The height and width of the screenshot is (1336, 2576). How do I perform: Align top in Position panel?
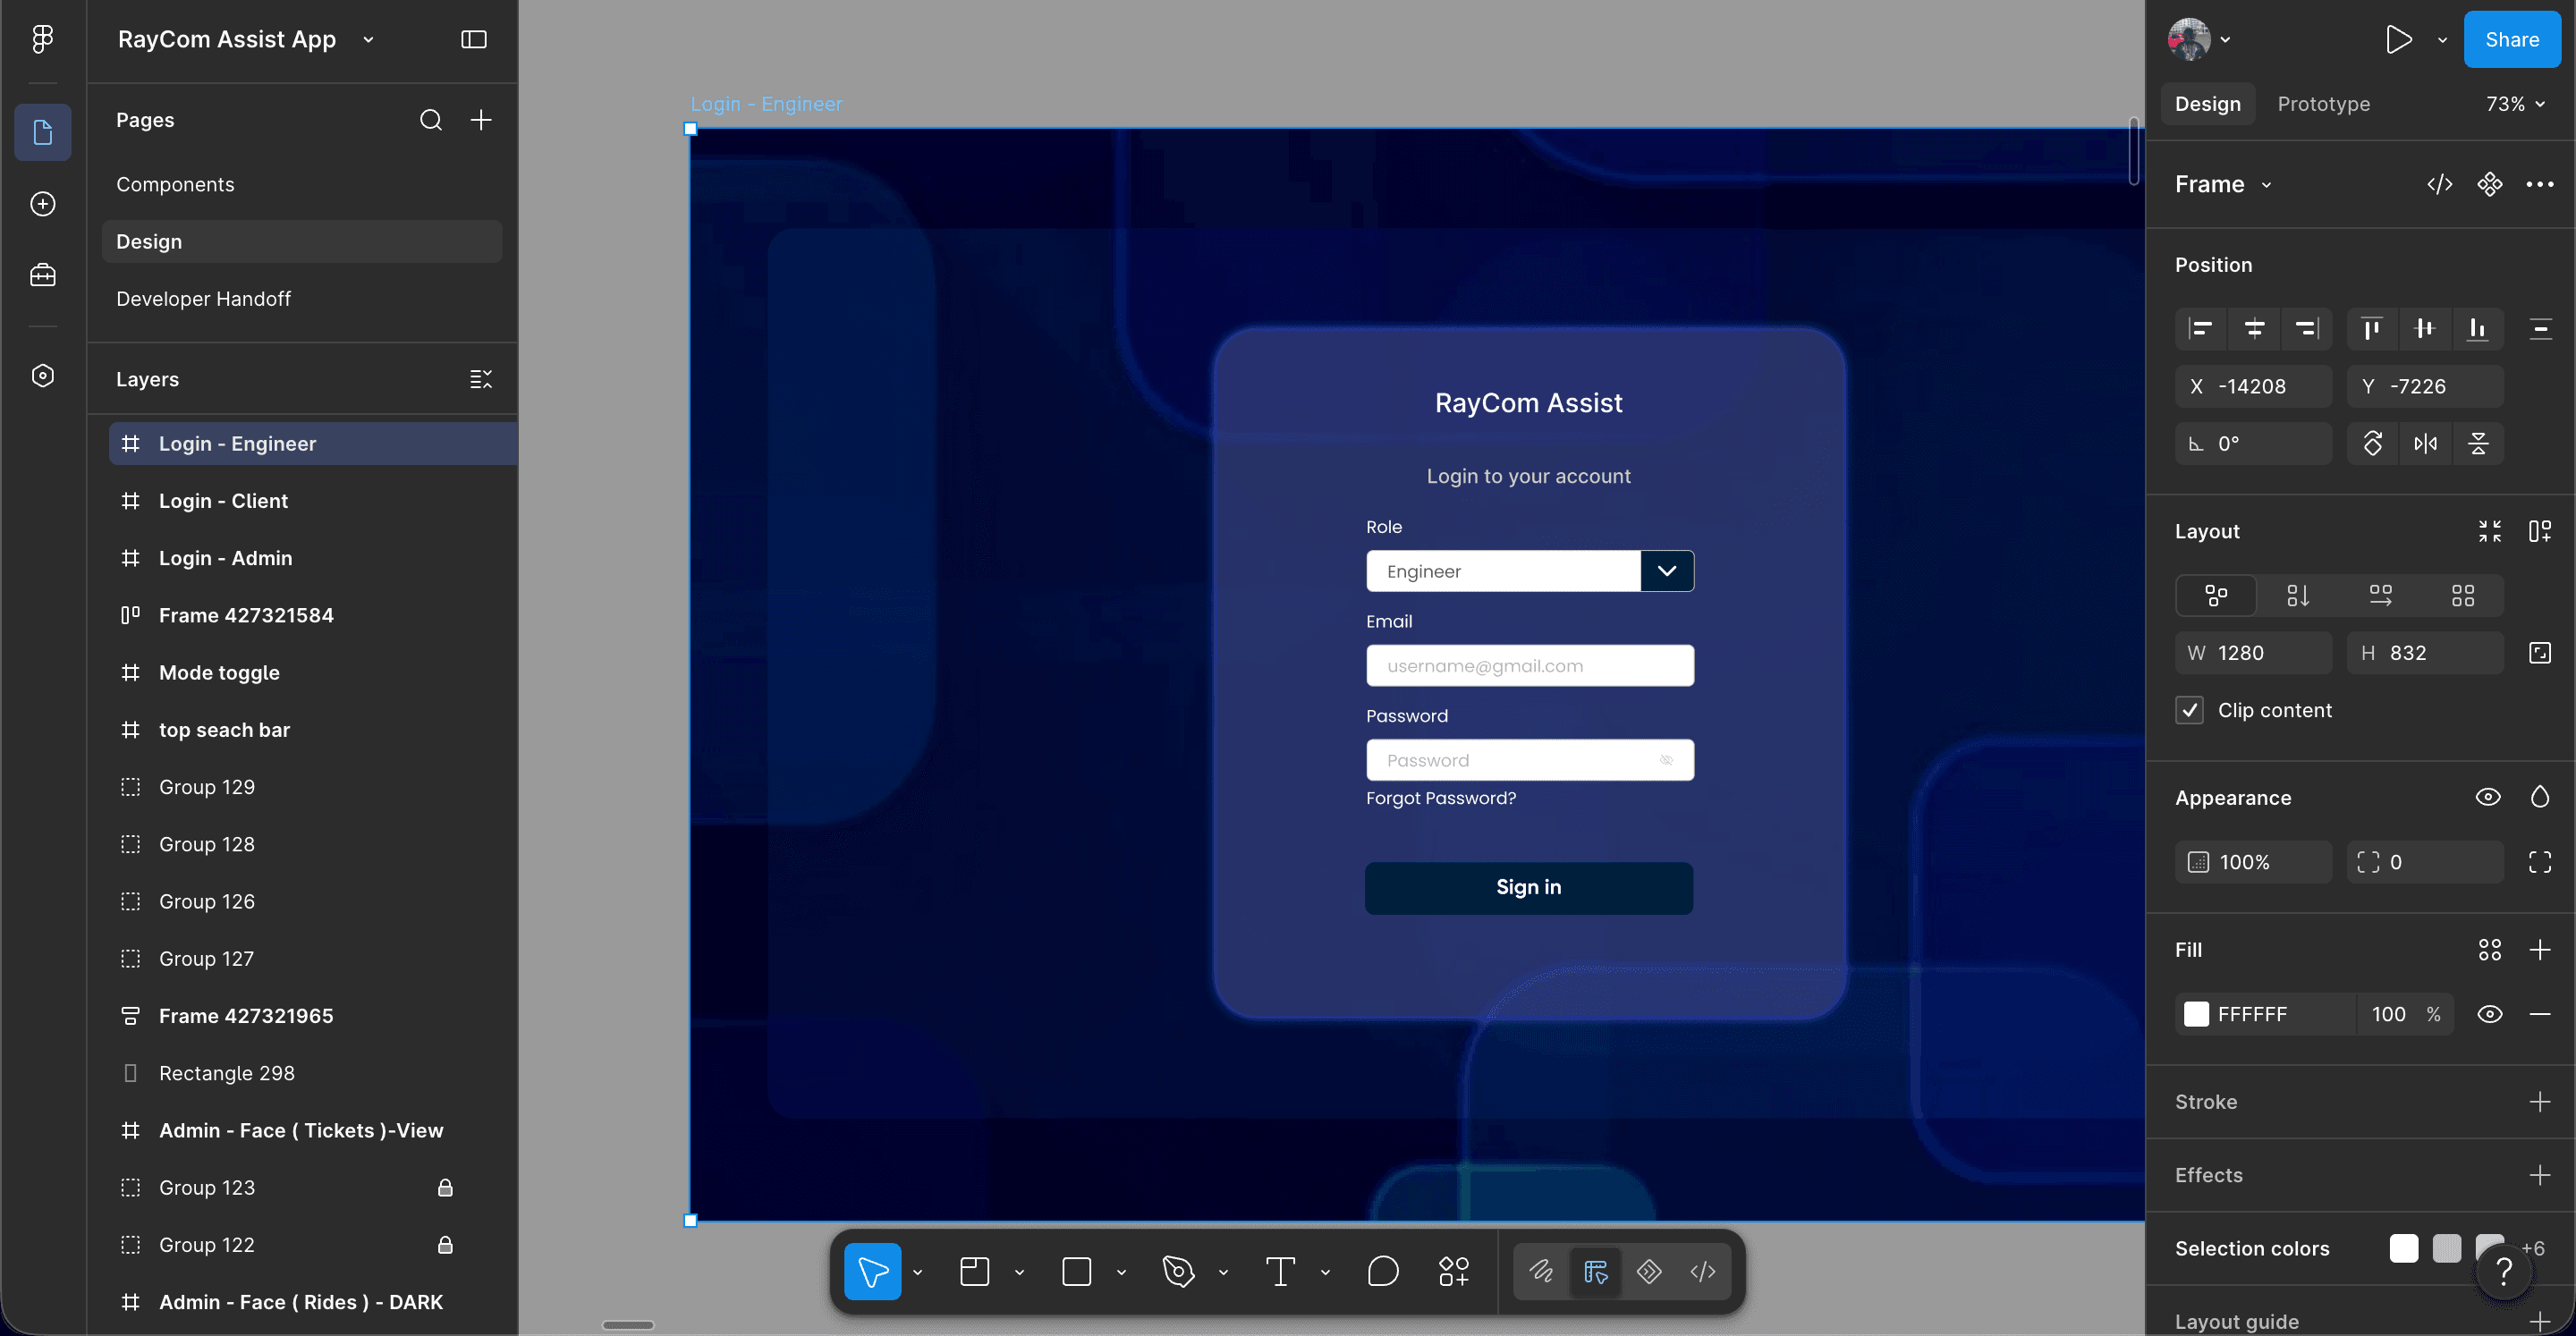pyautogui.click(x=2371, y=328)
